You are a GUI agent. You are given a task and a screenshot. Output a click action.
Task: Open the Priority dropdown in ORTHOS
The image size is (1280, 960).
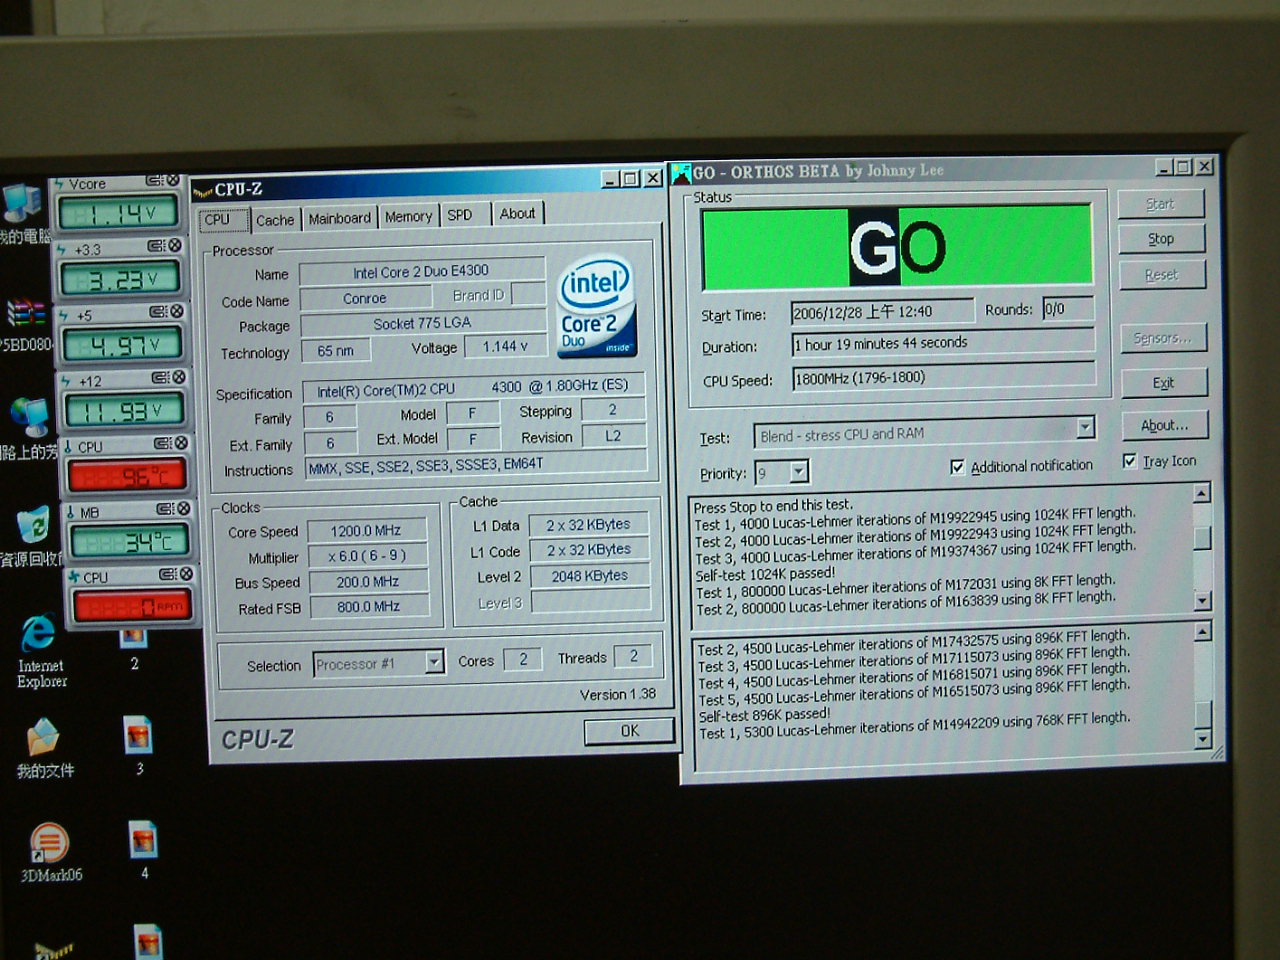[x=798, y=471]
